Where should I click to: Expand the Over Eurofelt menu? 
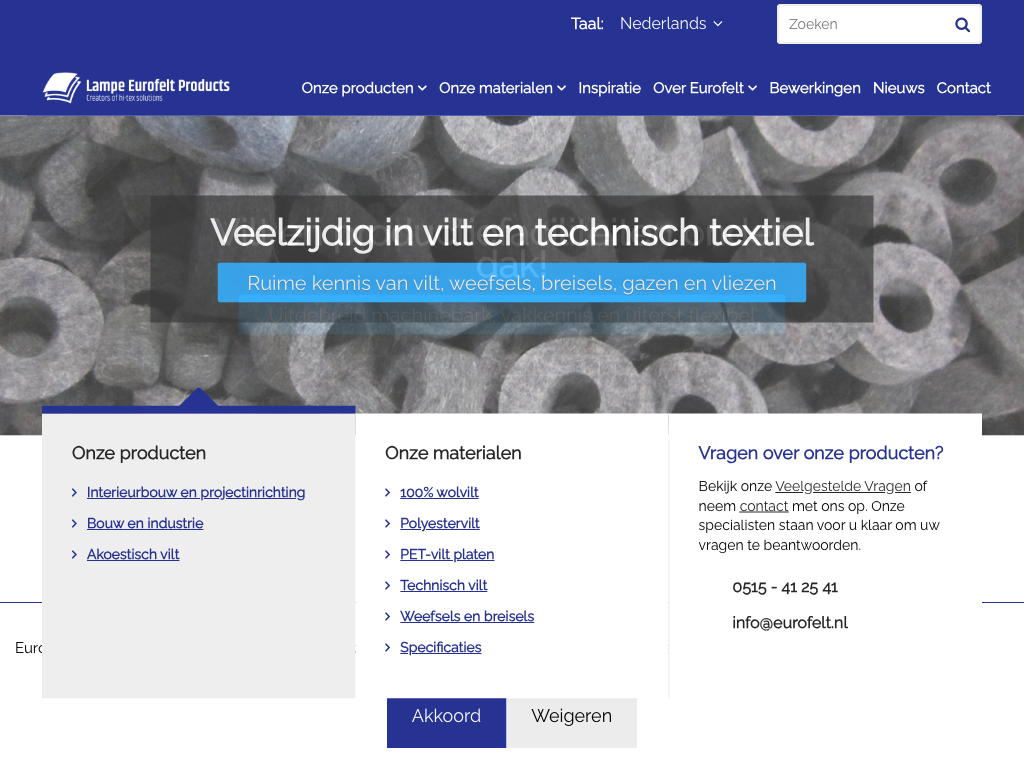[704, 88]
